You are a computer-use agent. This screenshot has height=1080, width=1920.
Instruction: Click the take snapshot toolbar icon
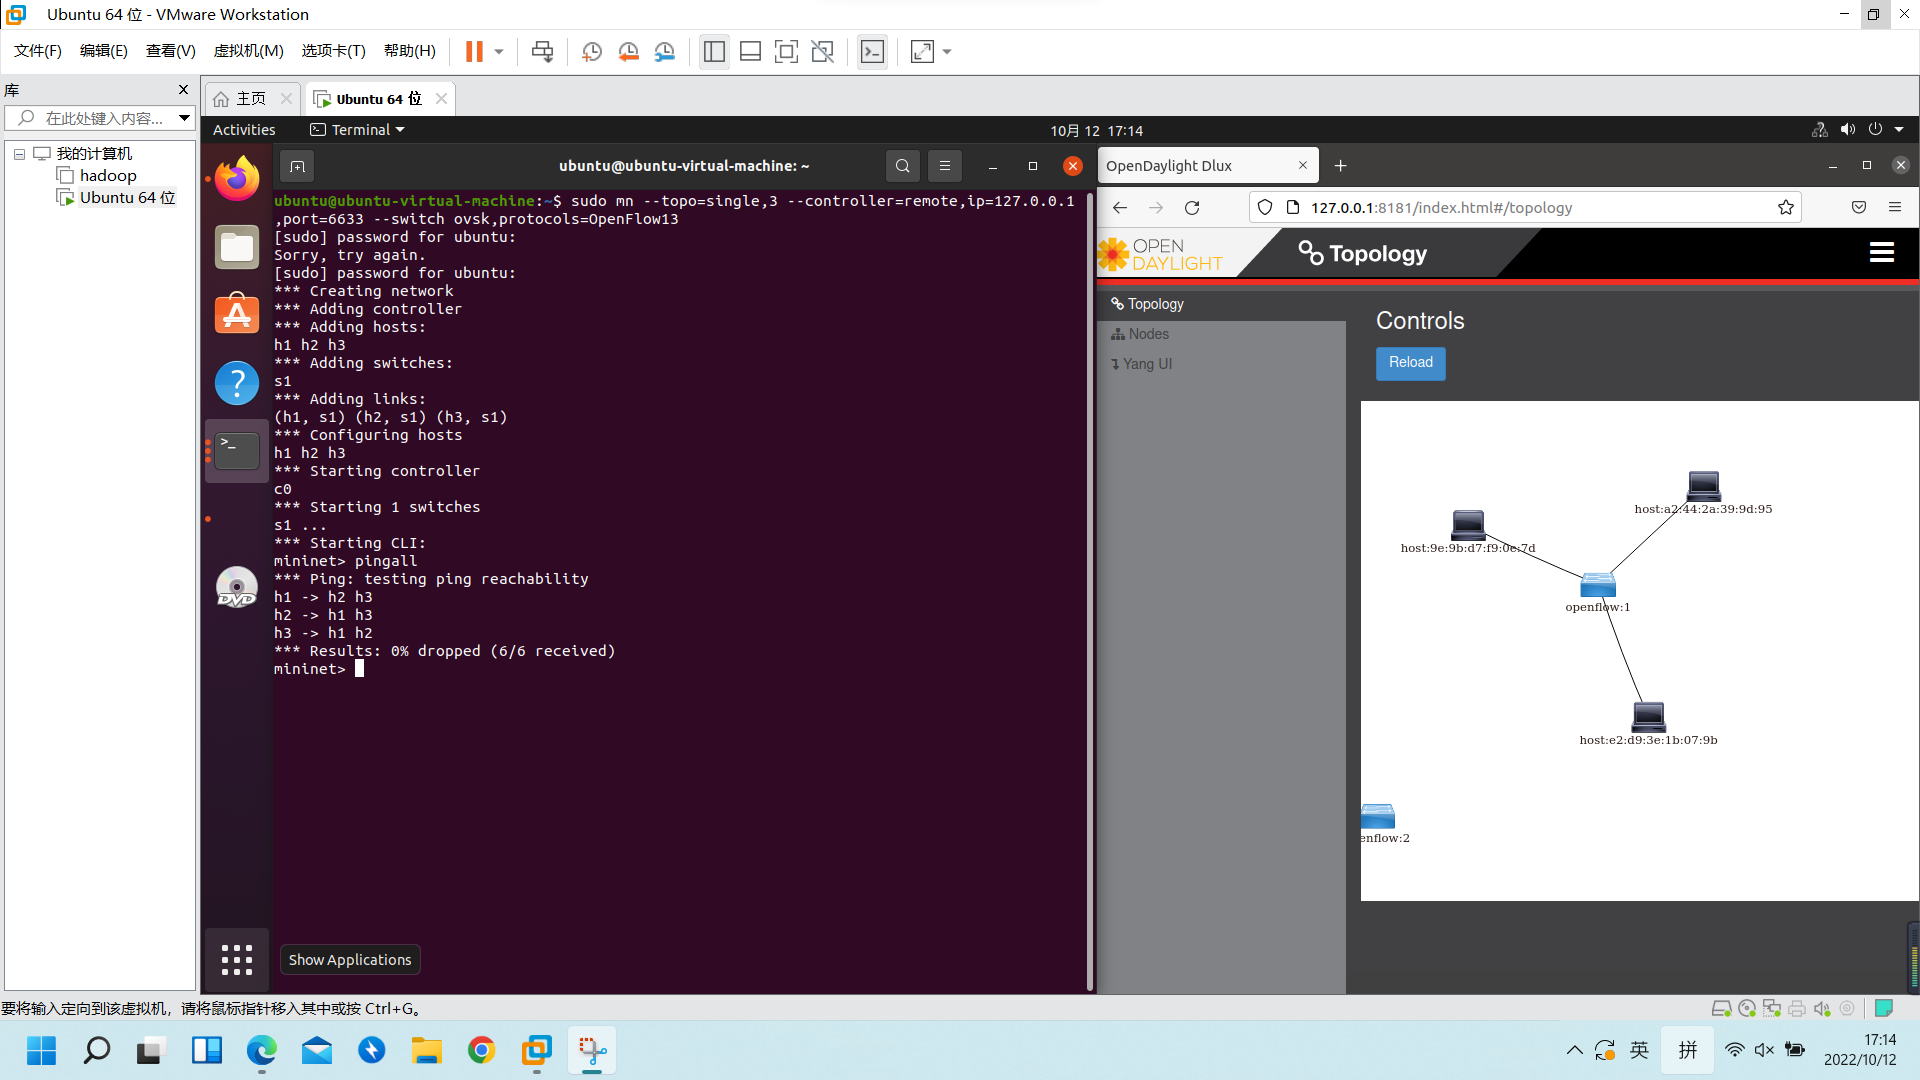point(592,52)
